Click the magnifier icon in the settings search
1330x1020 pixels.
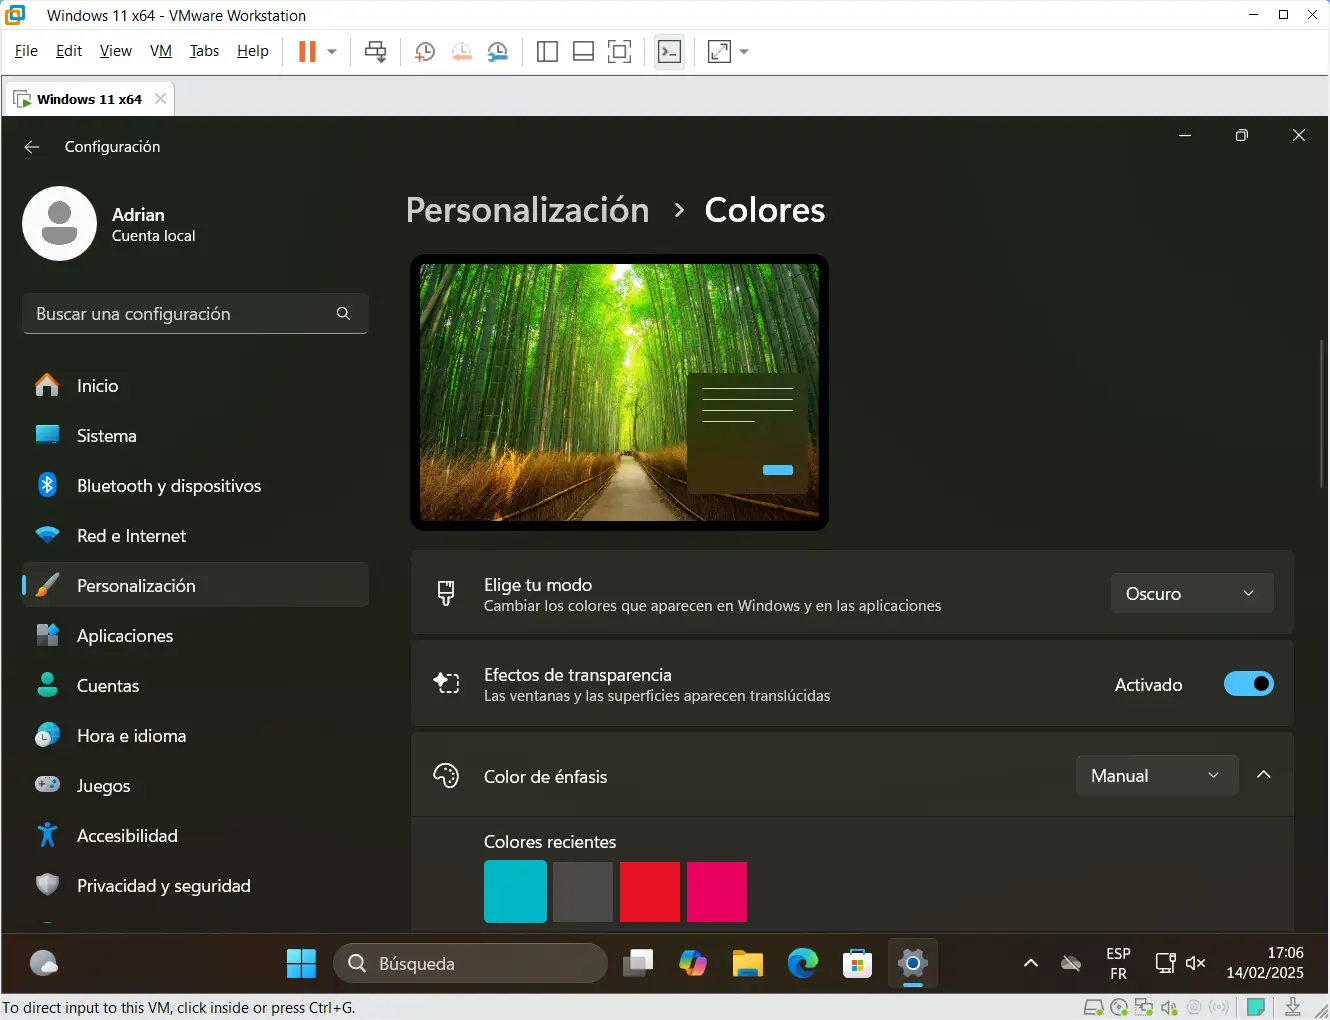343,314
